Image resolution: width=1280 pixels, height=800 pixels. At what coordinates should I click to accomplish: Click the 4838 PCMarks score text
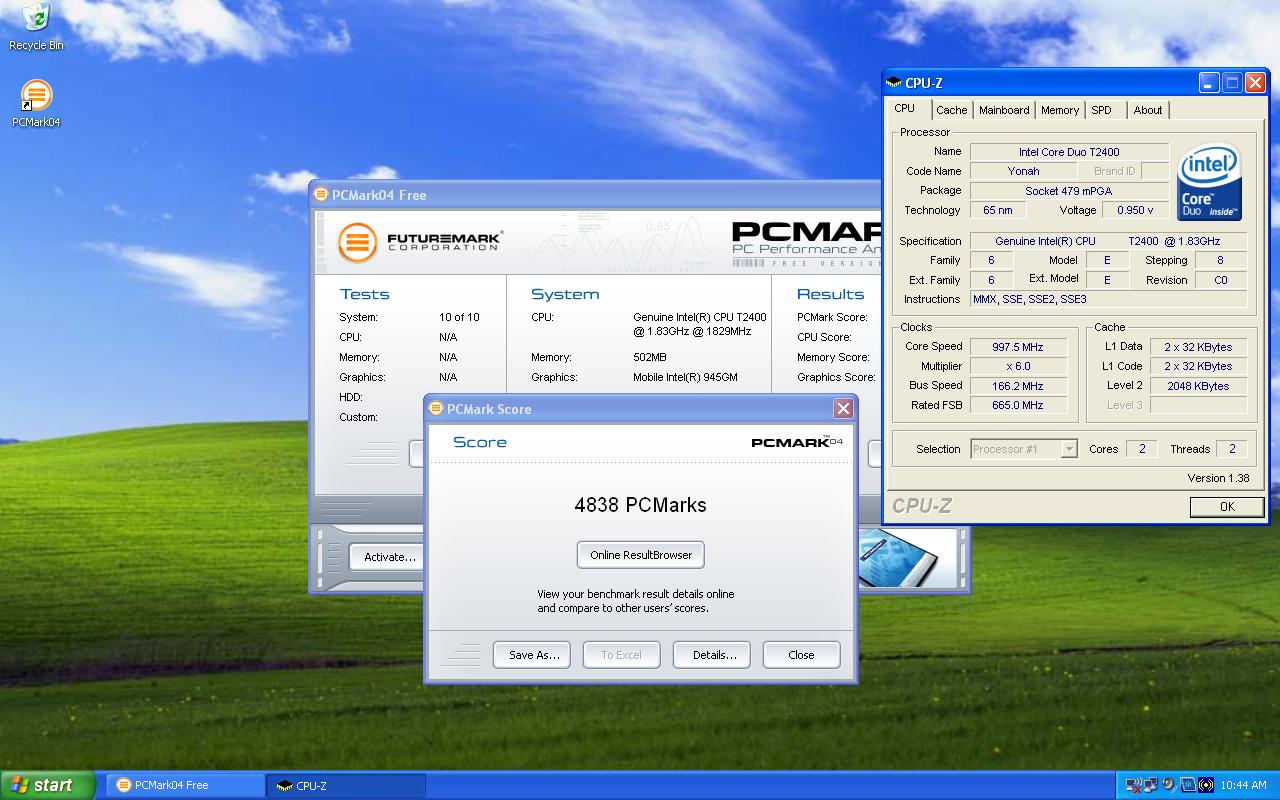(640, 505)
